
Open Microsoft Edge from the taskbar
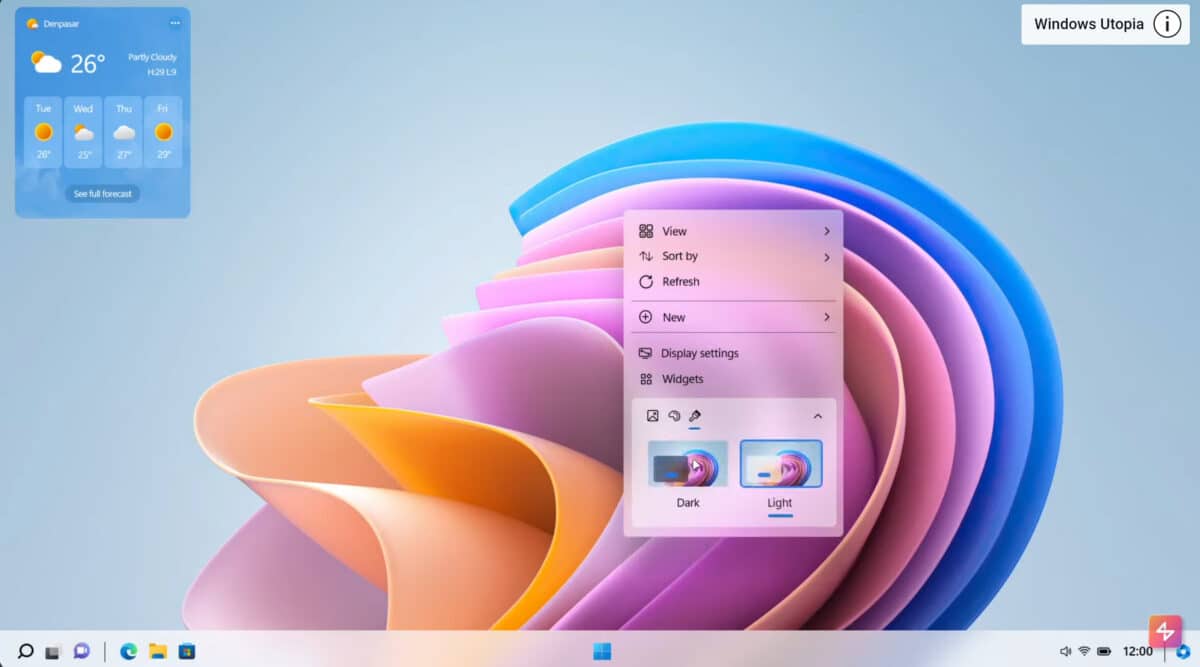tap(128, 651)
